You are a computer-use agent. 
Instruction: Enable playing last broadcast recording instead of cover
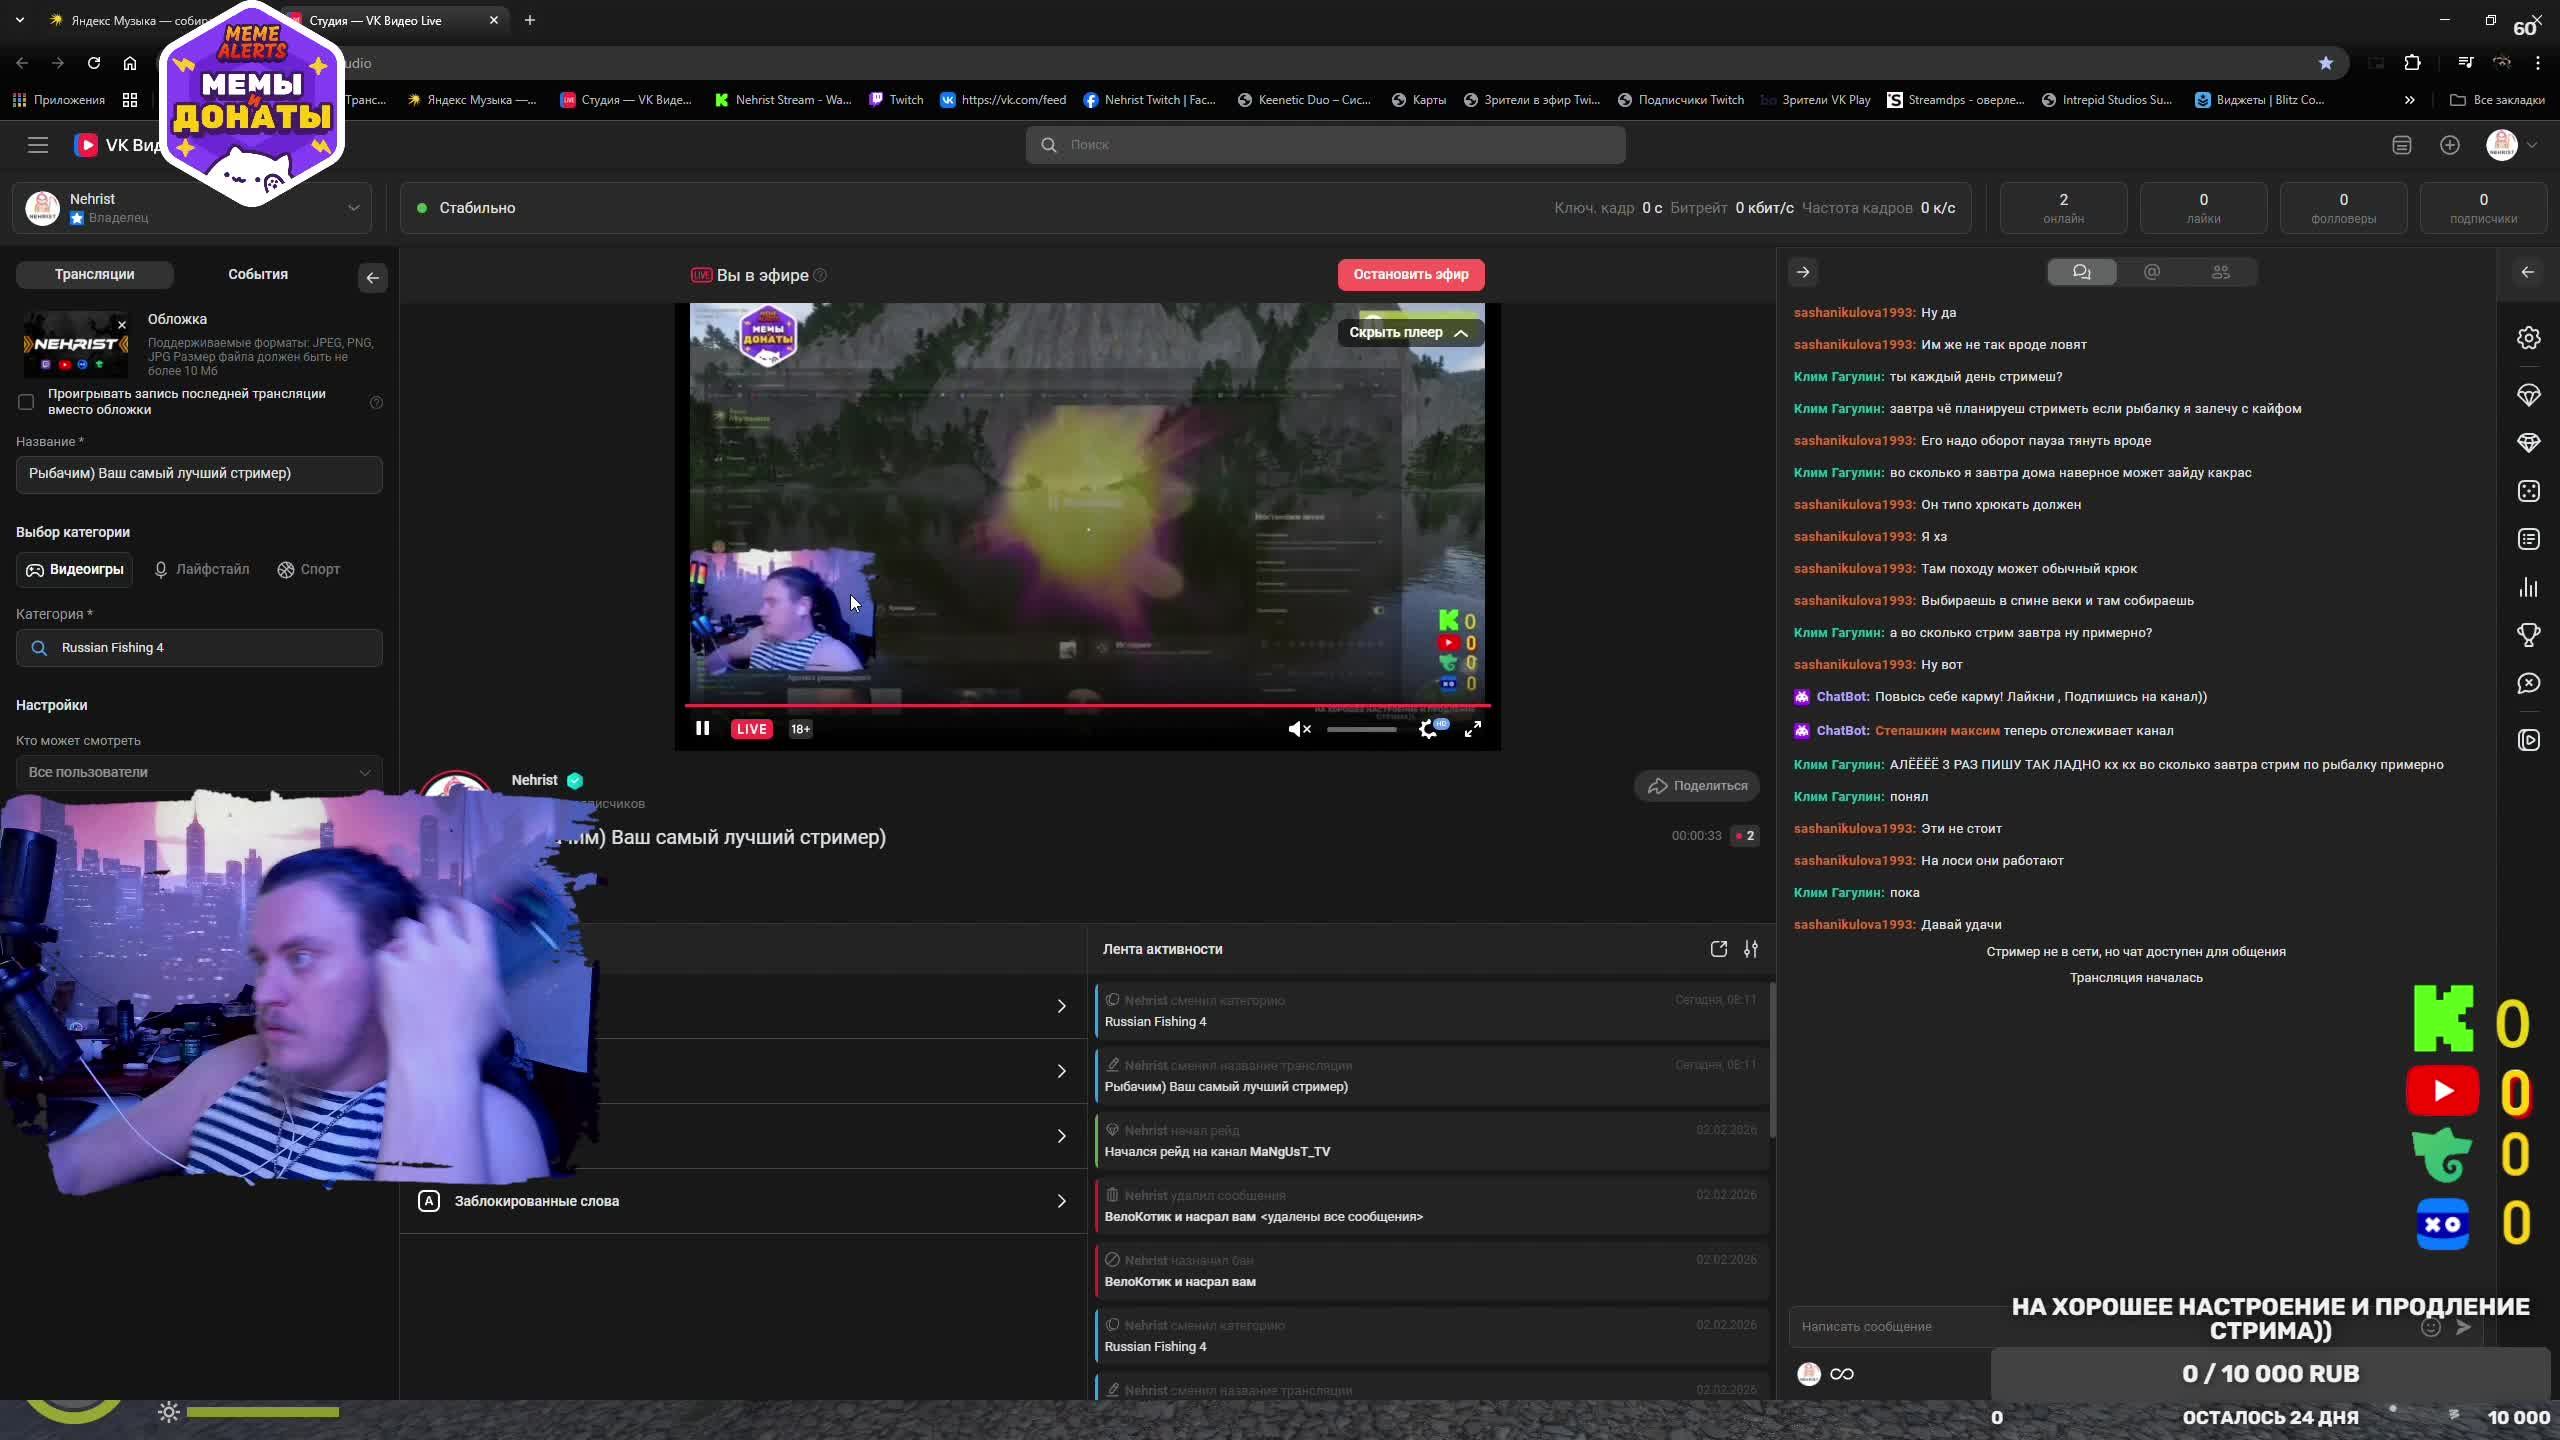coord(26,402)
